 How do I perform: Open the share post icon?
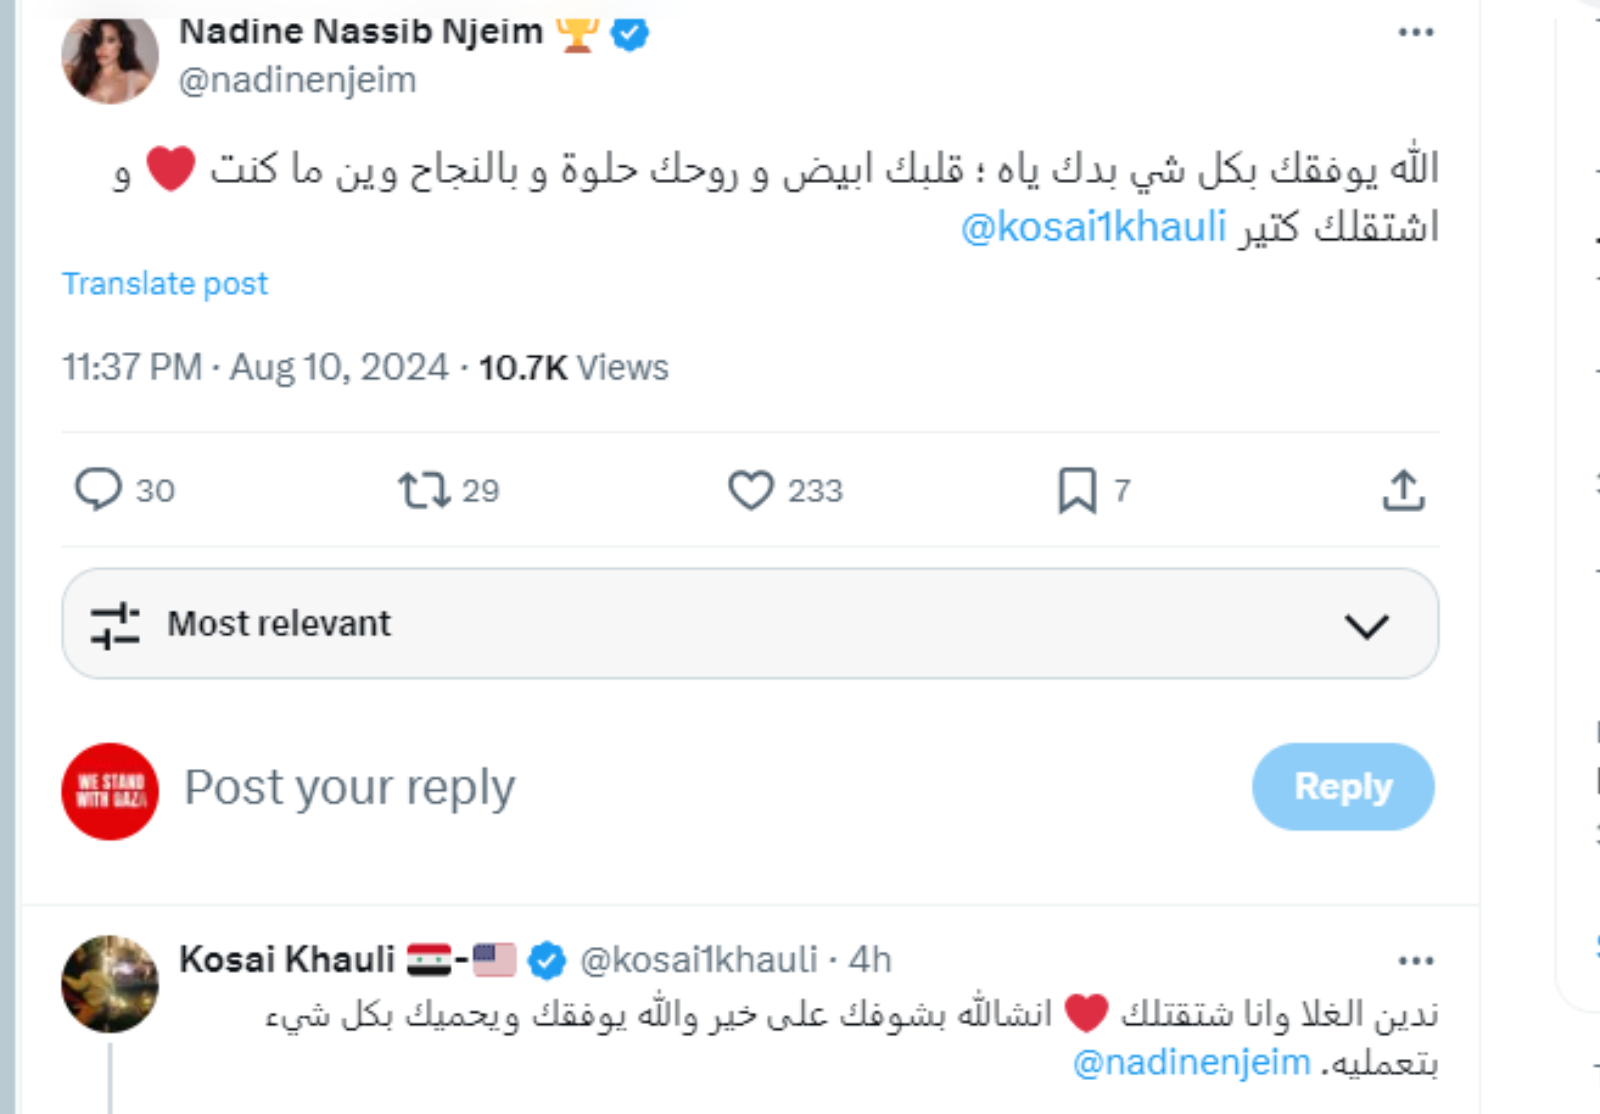pyautogui.click(x=1403, y=490)
